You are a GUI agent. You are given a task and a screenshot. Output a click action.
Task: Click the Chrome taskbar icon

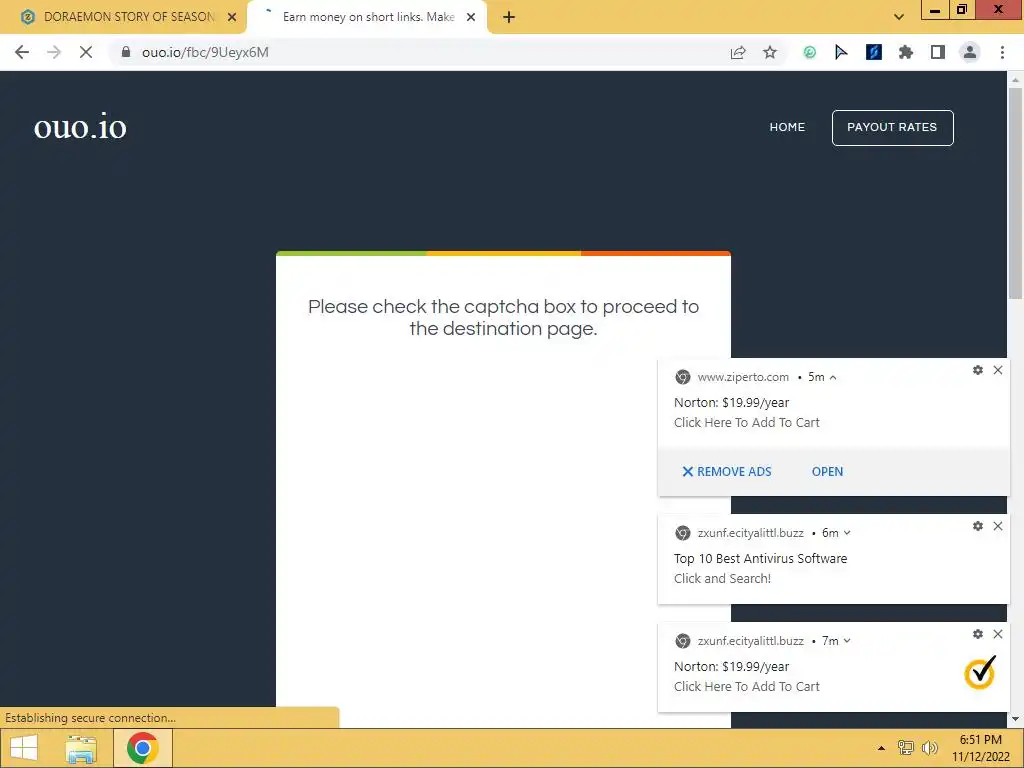143,748
